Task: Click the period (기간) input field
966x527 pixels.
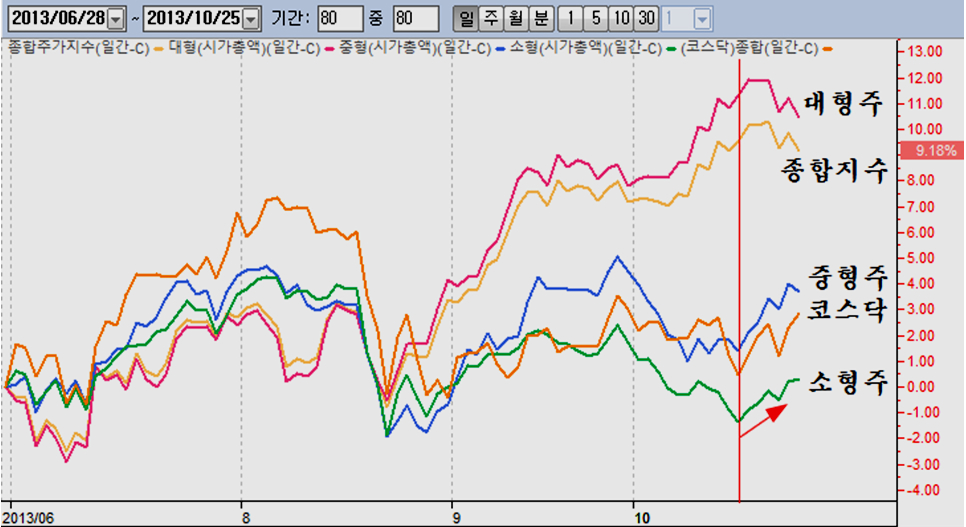Action: [x=339, y=18]
